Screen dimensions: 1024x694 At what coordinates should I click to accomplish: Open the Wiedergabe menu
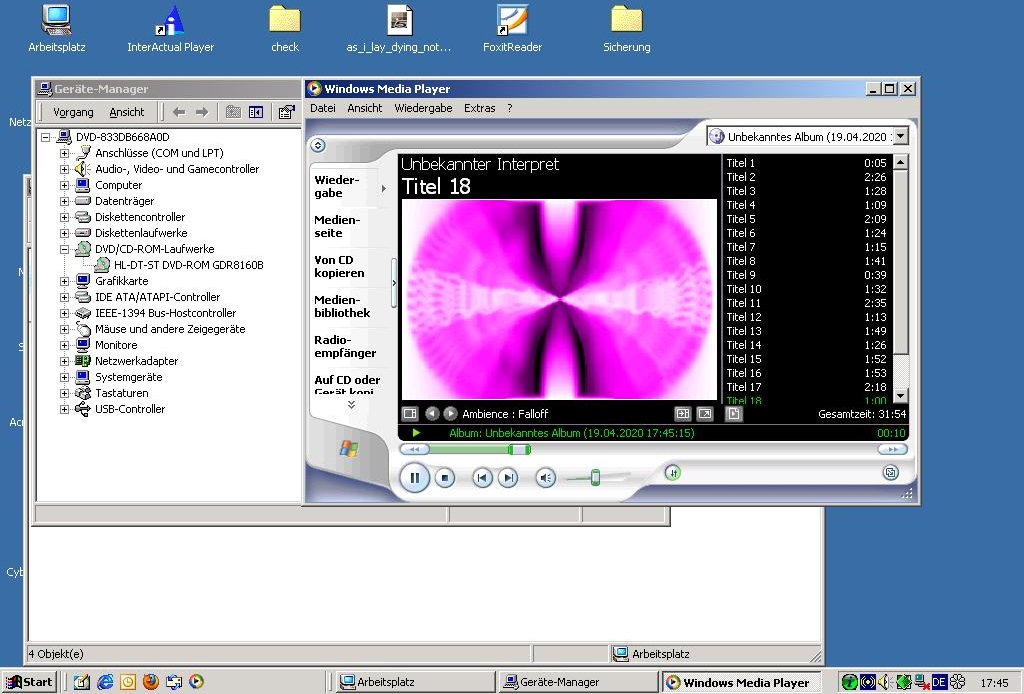click(423, 108)
